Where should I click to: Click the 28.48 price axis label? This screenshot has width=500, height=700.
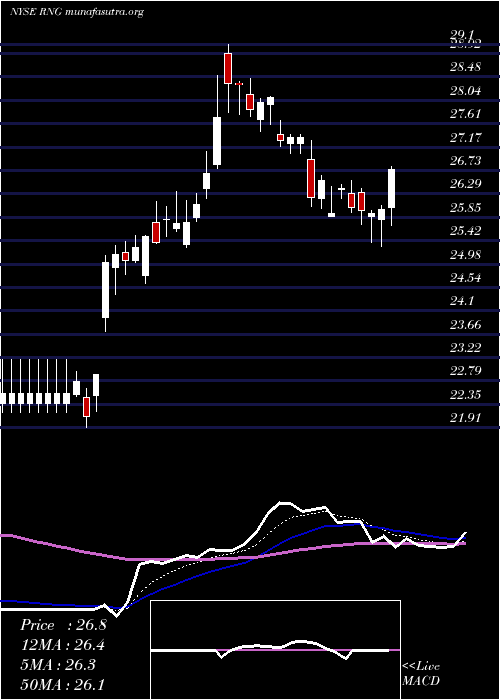click(x=465, y=67)
